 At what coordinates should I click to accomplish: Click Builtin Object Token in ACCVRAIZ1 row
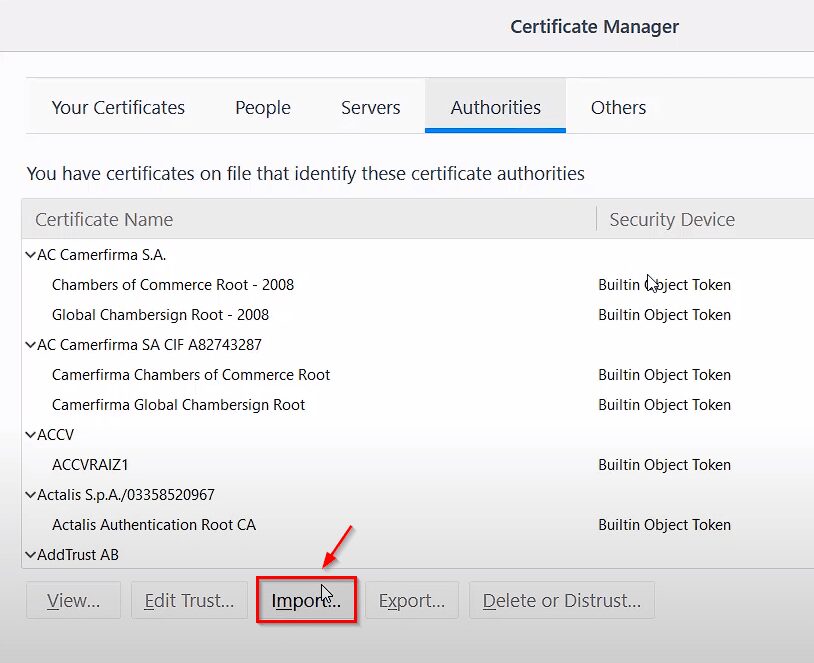(x=664, y=465)
